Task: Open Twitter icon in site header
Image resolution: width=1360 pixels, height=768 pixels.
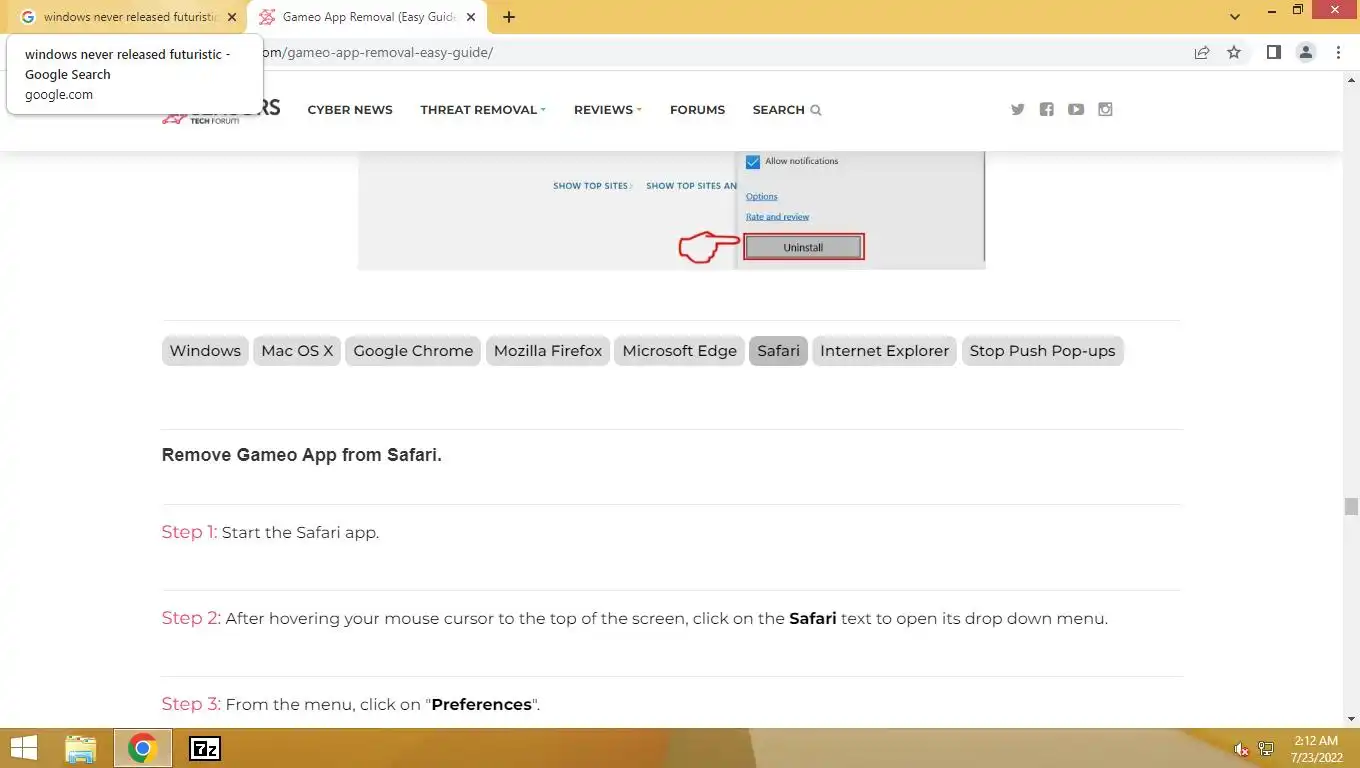Action: click(x=1018, y=110)
